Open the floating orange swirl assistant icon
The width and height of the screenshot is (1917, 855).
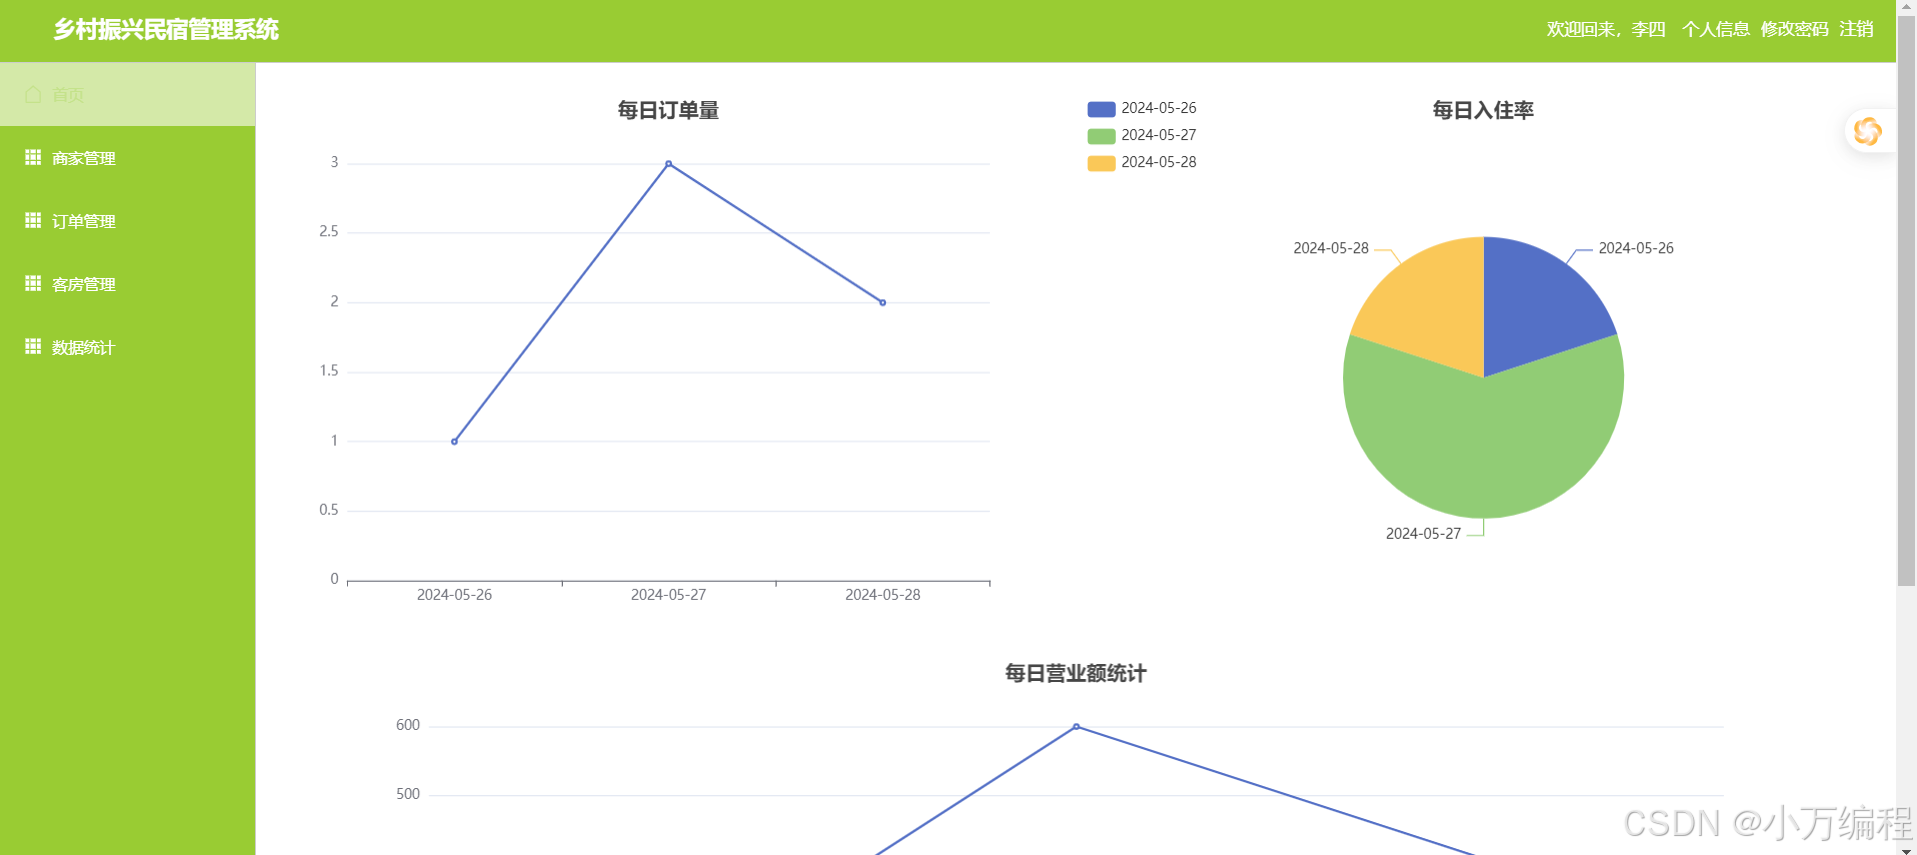1867,131
